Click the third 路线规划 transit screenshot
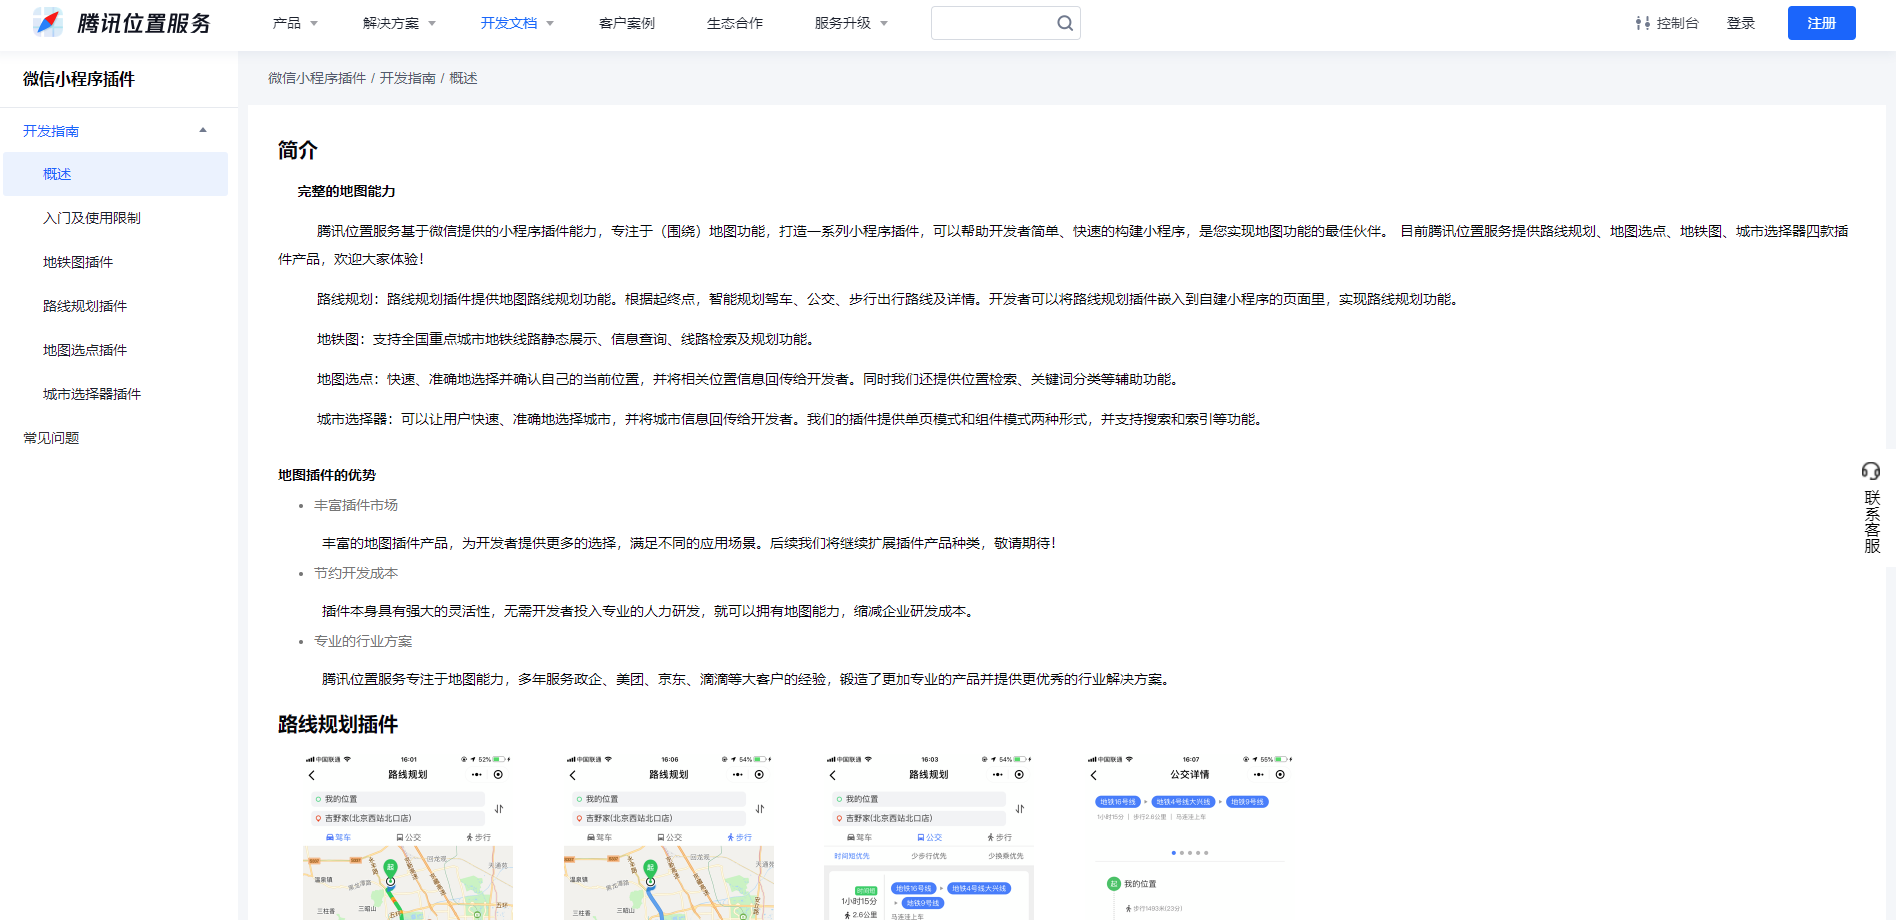1896x920 pixels. tap(929, 836)
